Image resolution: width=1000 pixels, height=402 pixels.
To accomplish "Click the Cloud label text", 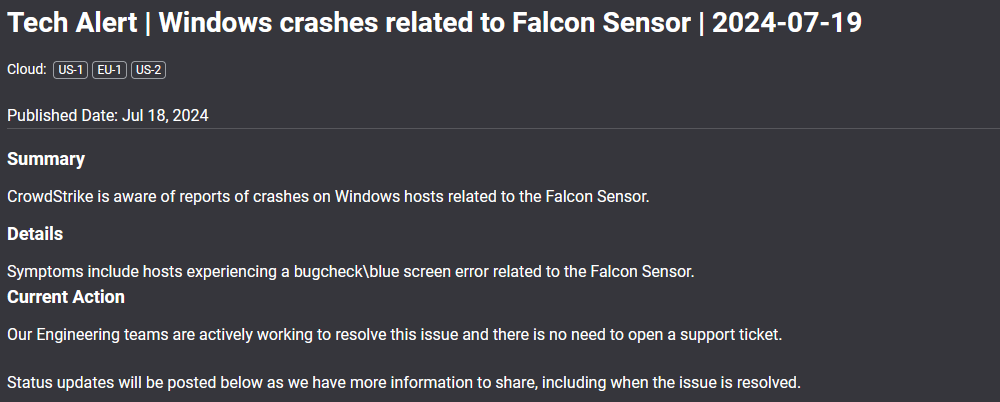I will [x=27, y=70].
